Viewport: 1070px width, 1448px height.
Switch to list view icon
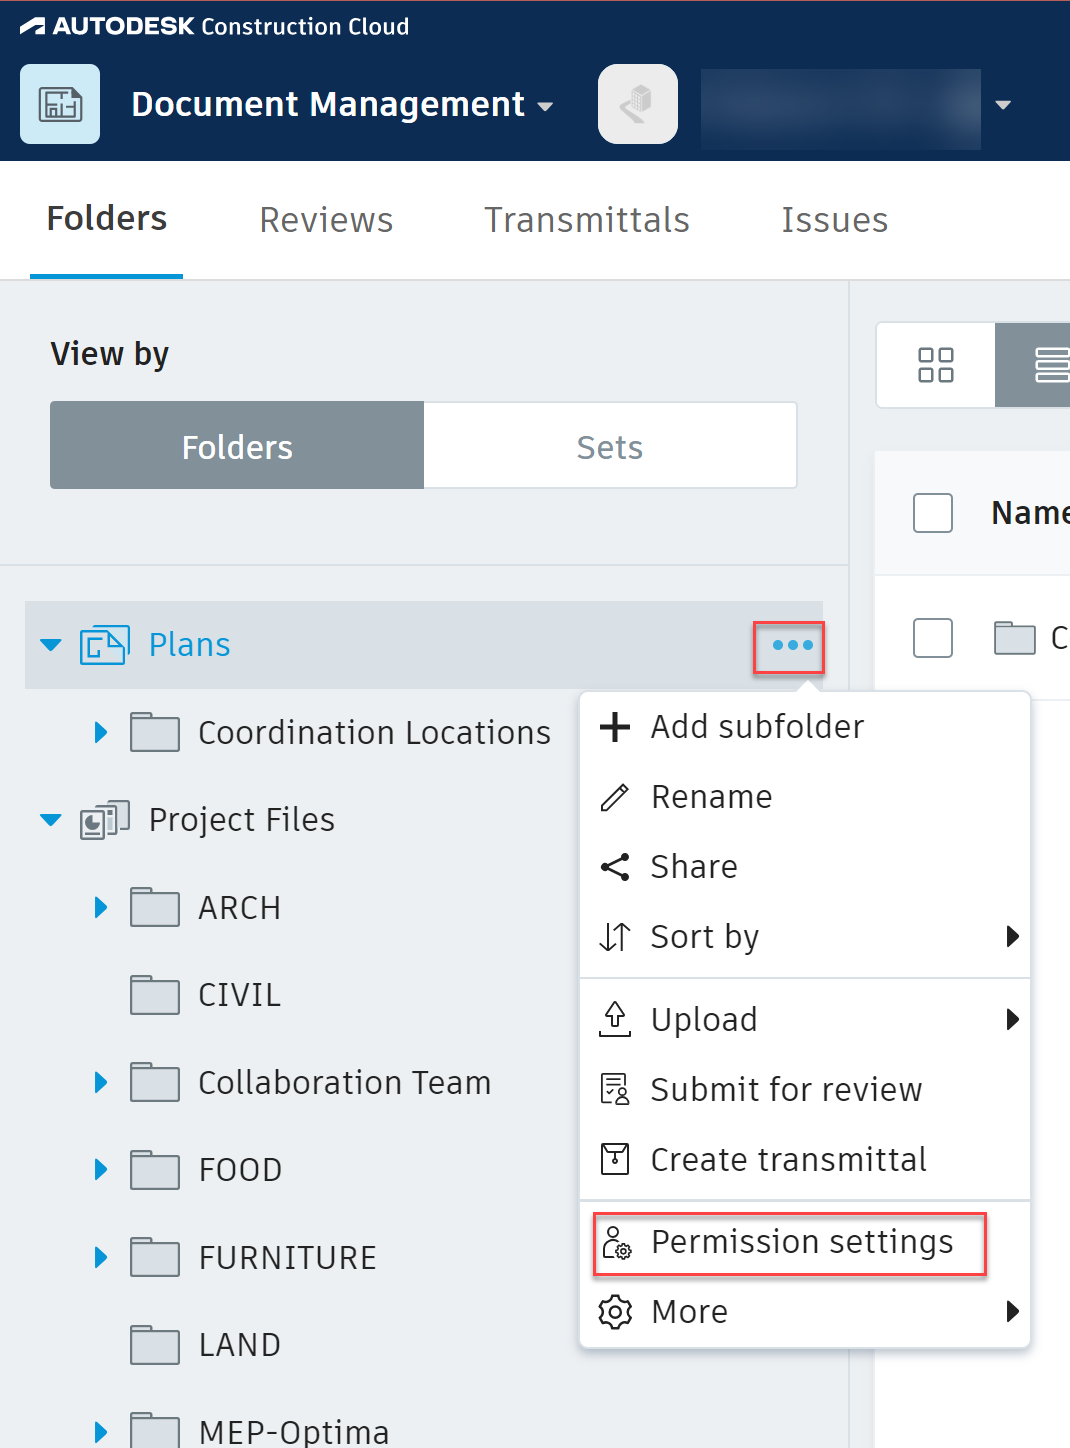click(1050, 365)
